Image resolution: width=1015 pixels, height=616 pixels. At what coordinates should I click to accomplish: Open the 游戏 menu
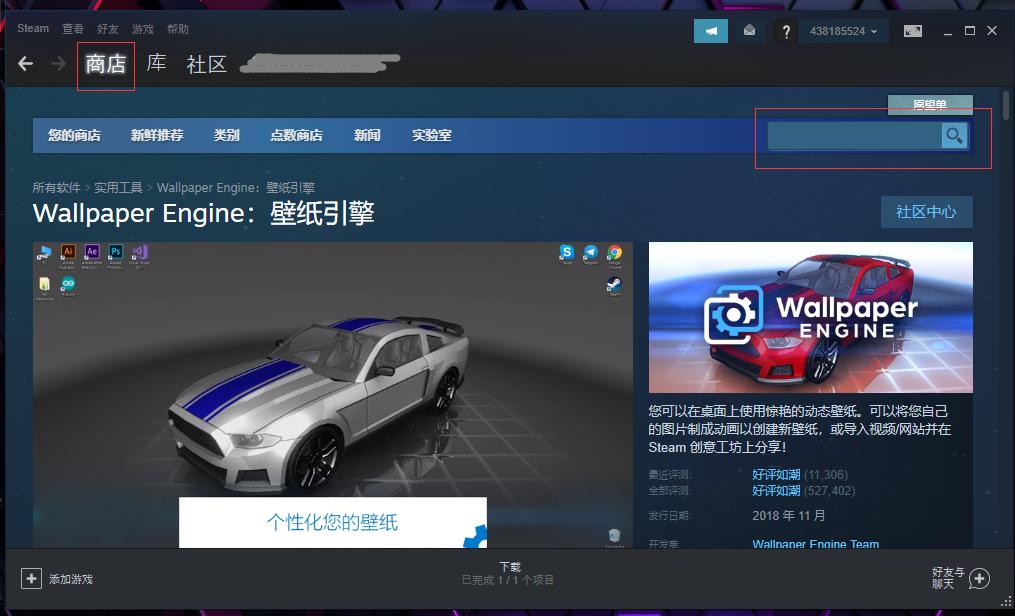(x=143, y=28)
